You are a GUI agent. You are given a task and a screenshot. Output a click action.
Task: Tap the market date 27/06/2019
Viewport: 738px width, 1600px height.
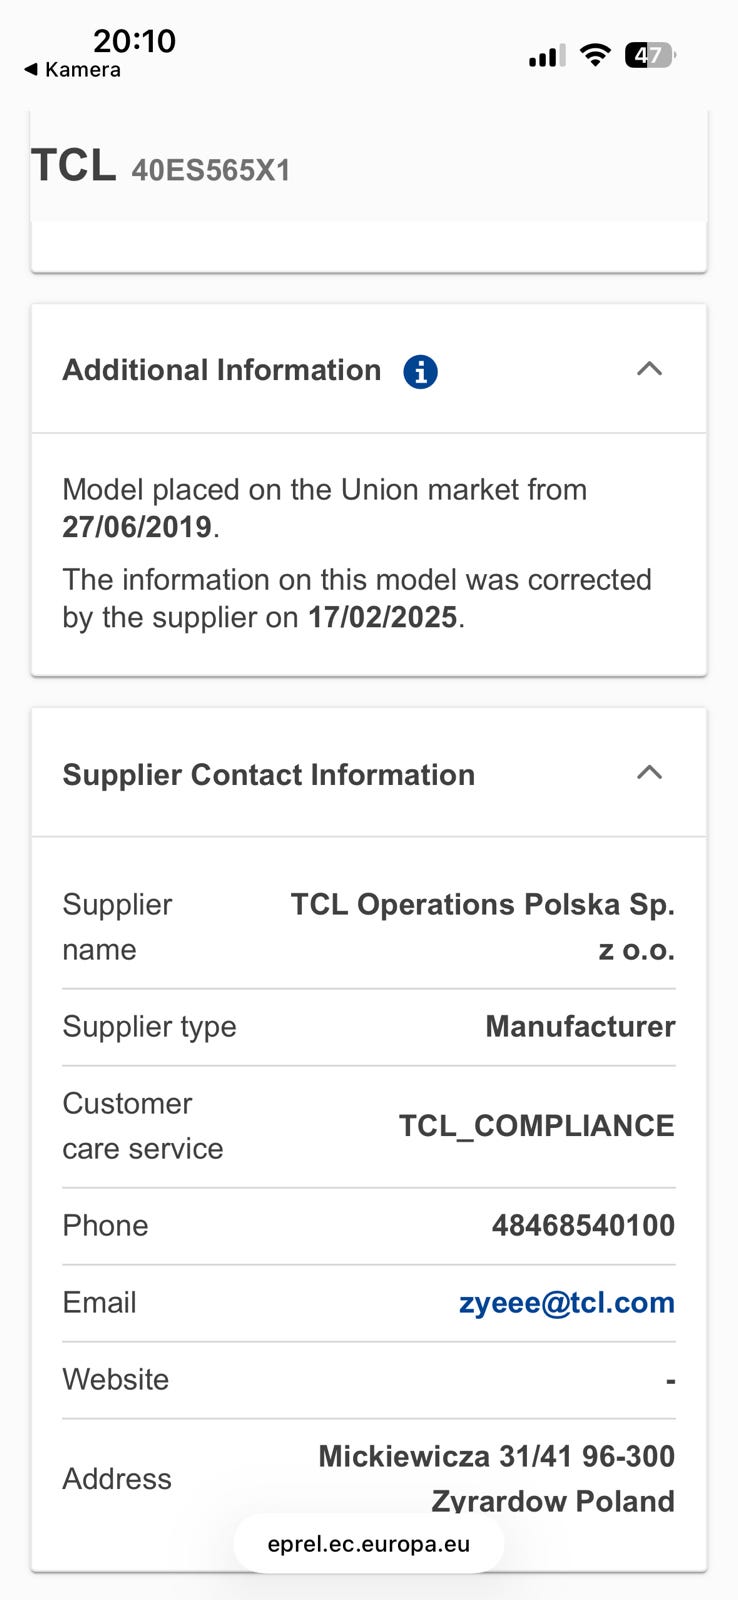pyautogui.click(x=137, y=527)
